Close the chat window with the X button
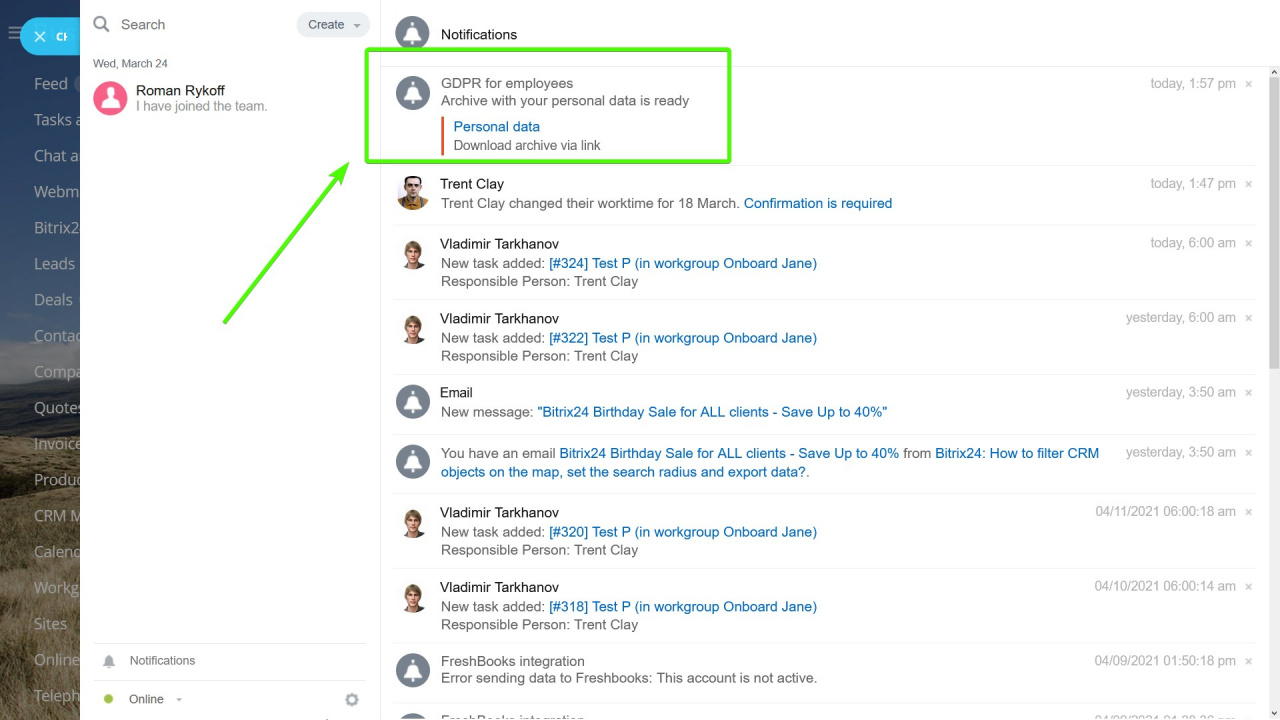This screenshot has height=720, width=1280. 40,36
